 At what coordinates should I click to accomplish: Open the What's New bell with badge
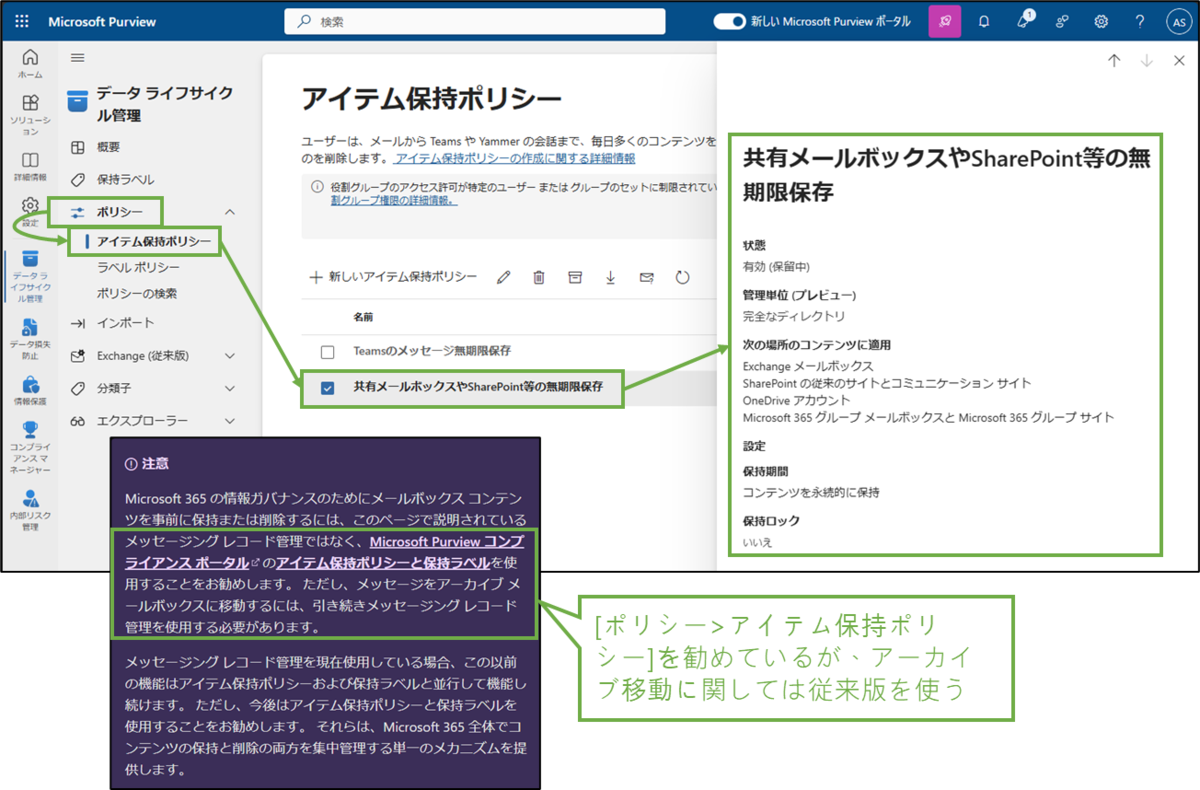pos(1024,21)
